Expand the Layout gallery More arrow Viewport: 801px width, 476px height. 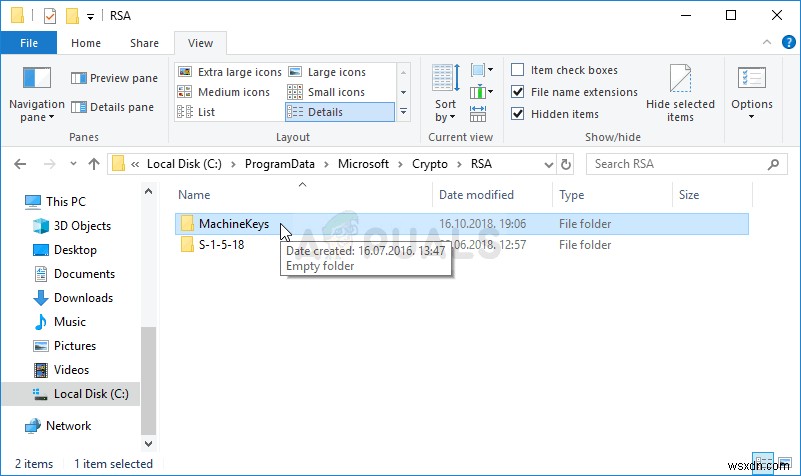point(403,112)
